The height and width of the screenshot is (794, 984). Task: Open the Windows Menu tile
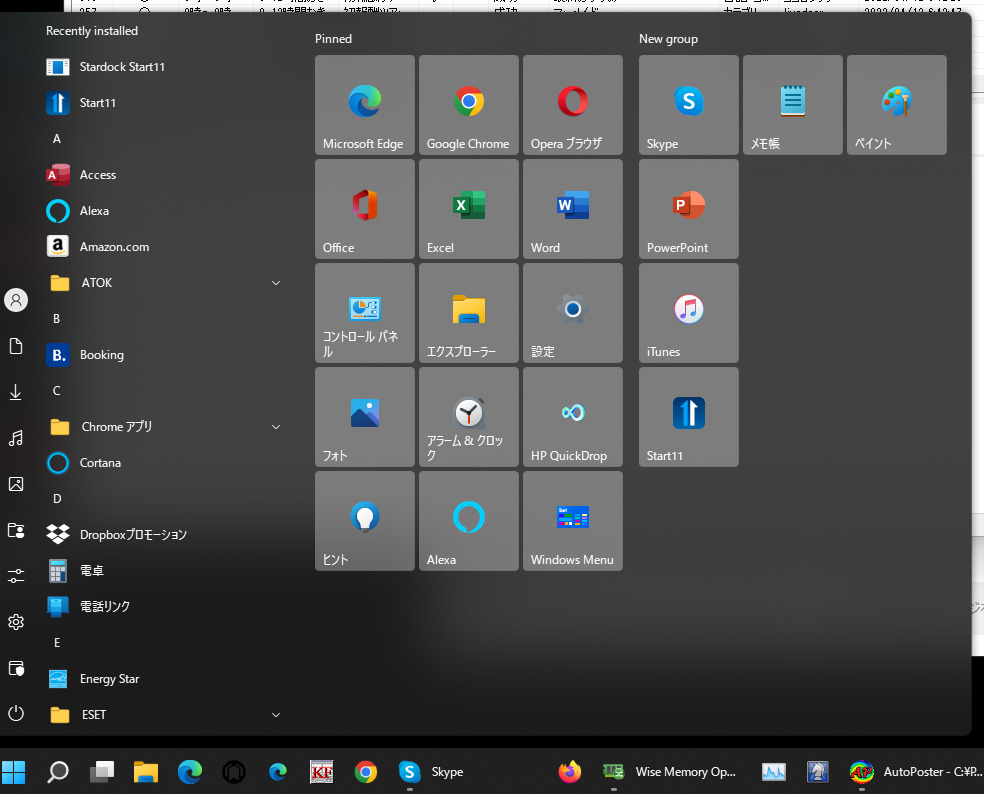coord(573,522)
